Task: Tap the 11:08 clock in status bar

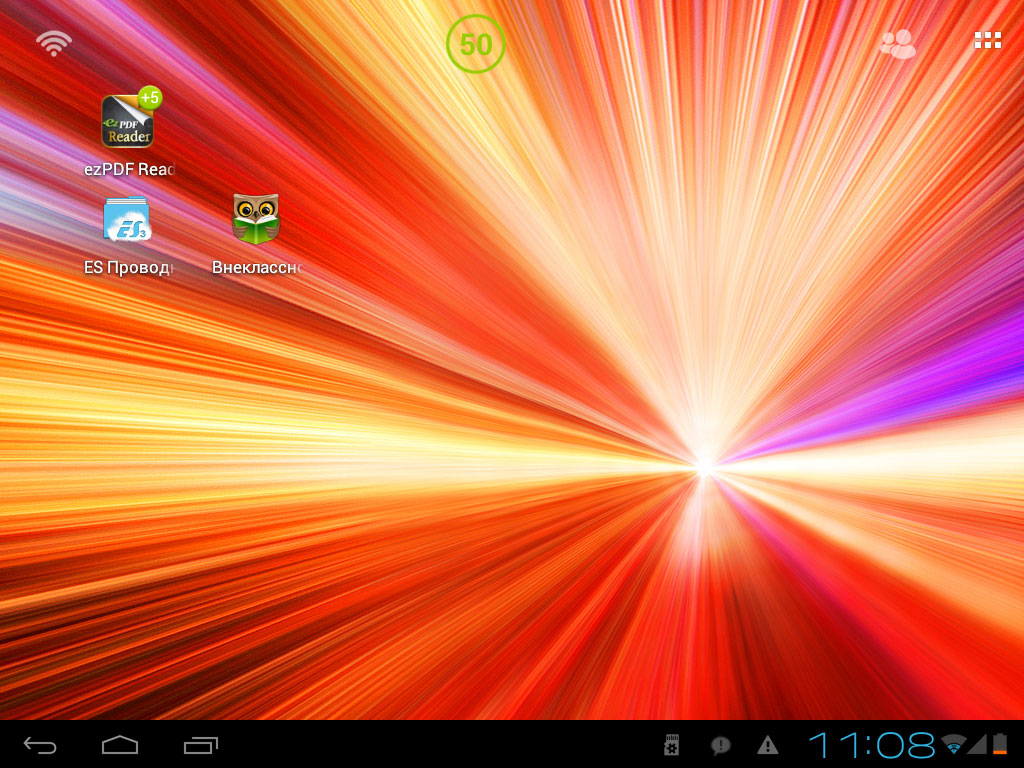Action: (x=871, y=744)
